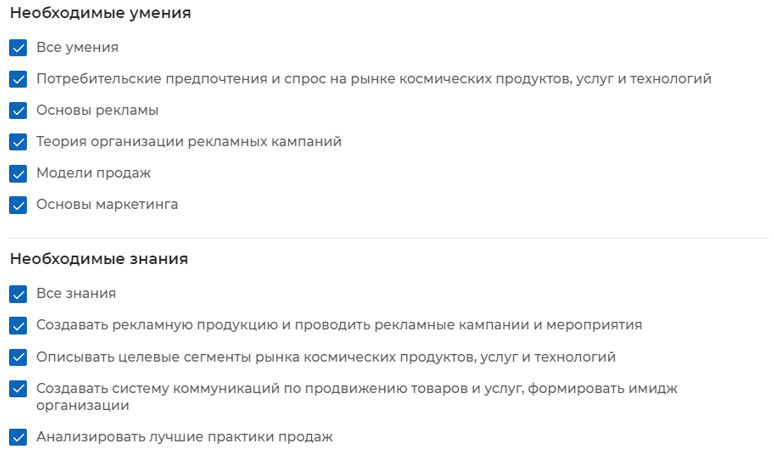Screen dimensions: 774x450
Task: Uncheck the 'Все знания' checkbox
Action: 18,294
